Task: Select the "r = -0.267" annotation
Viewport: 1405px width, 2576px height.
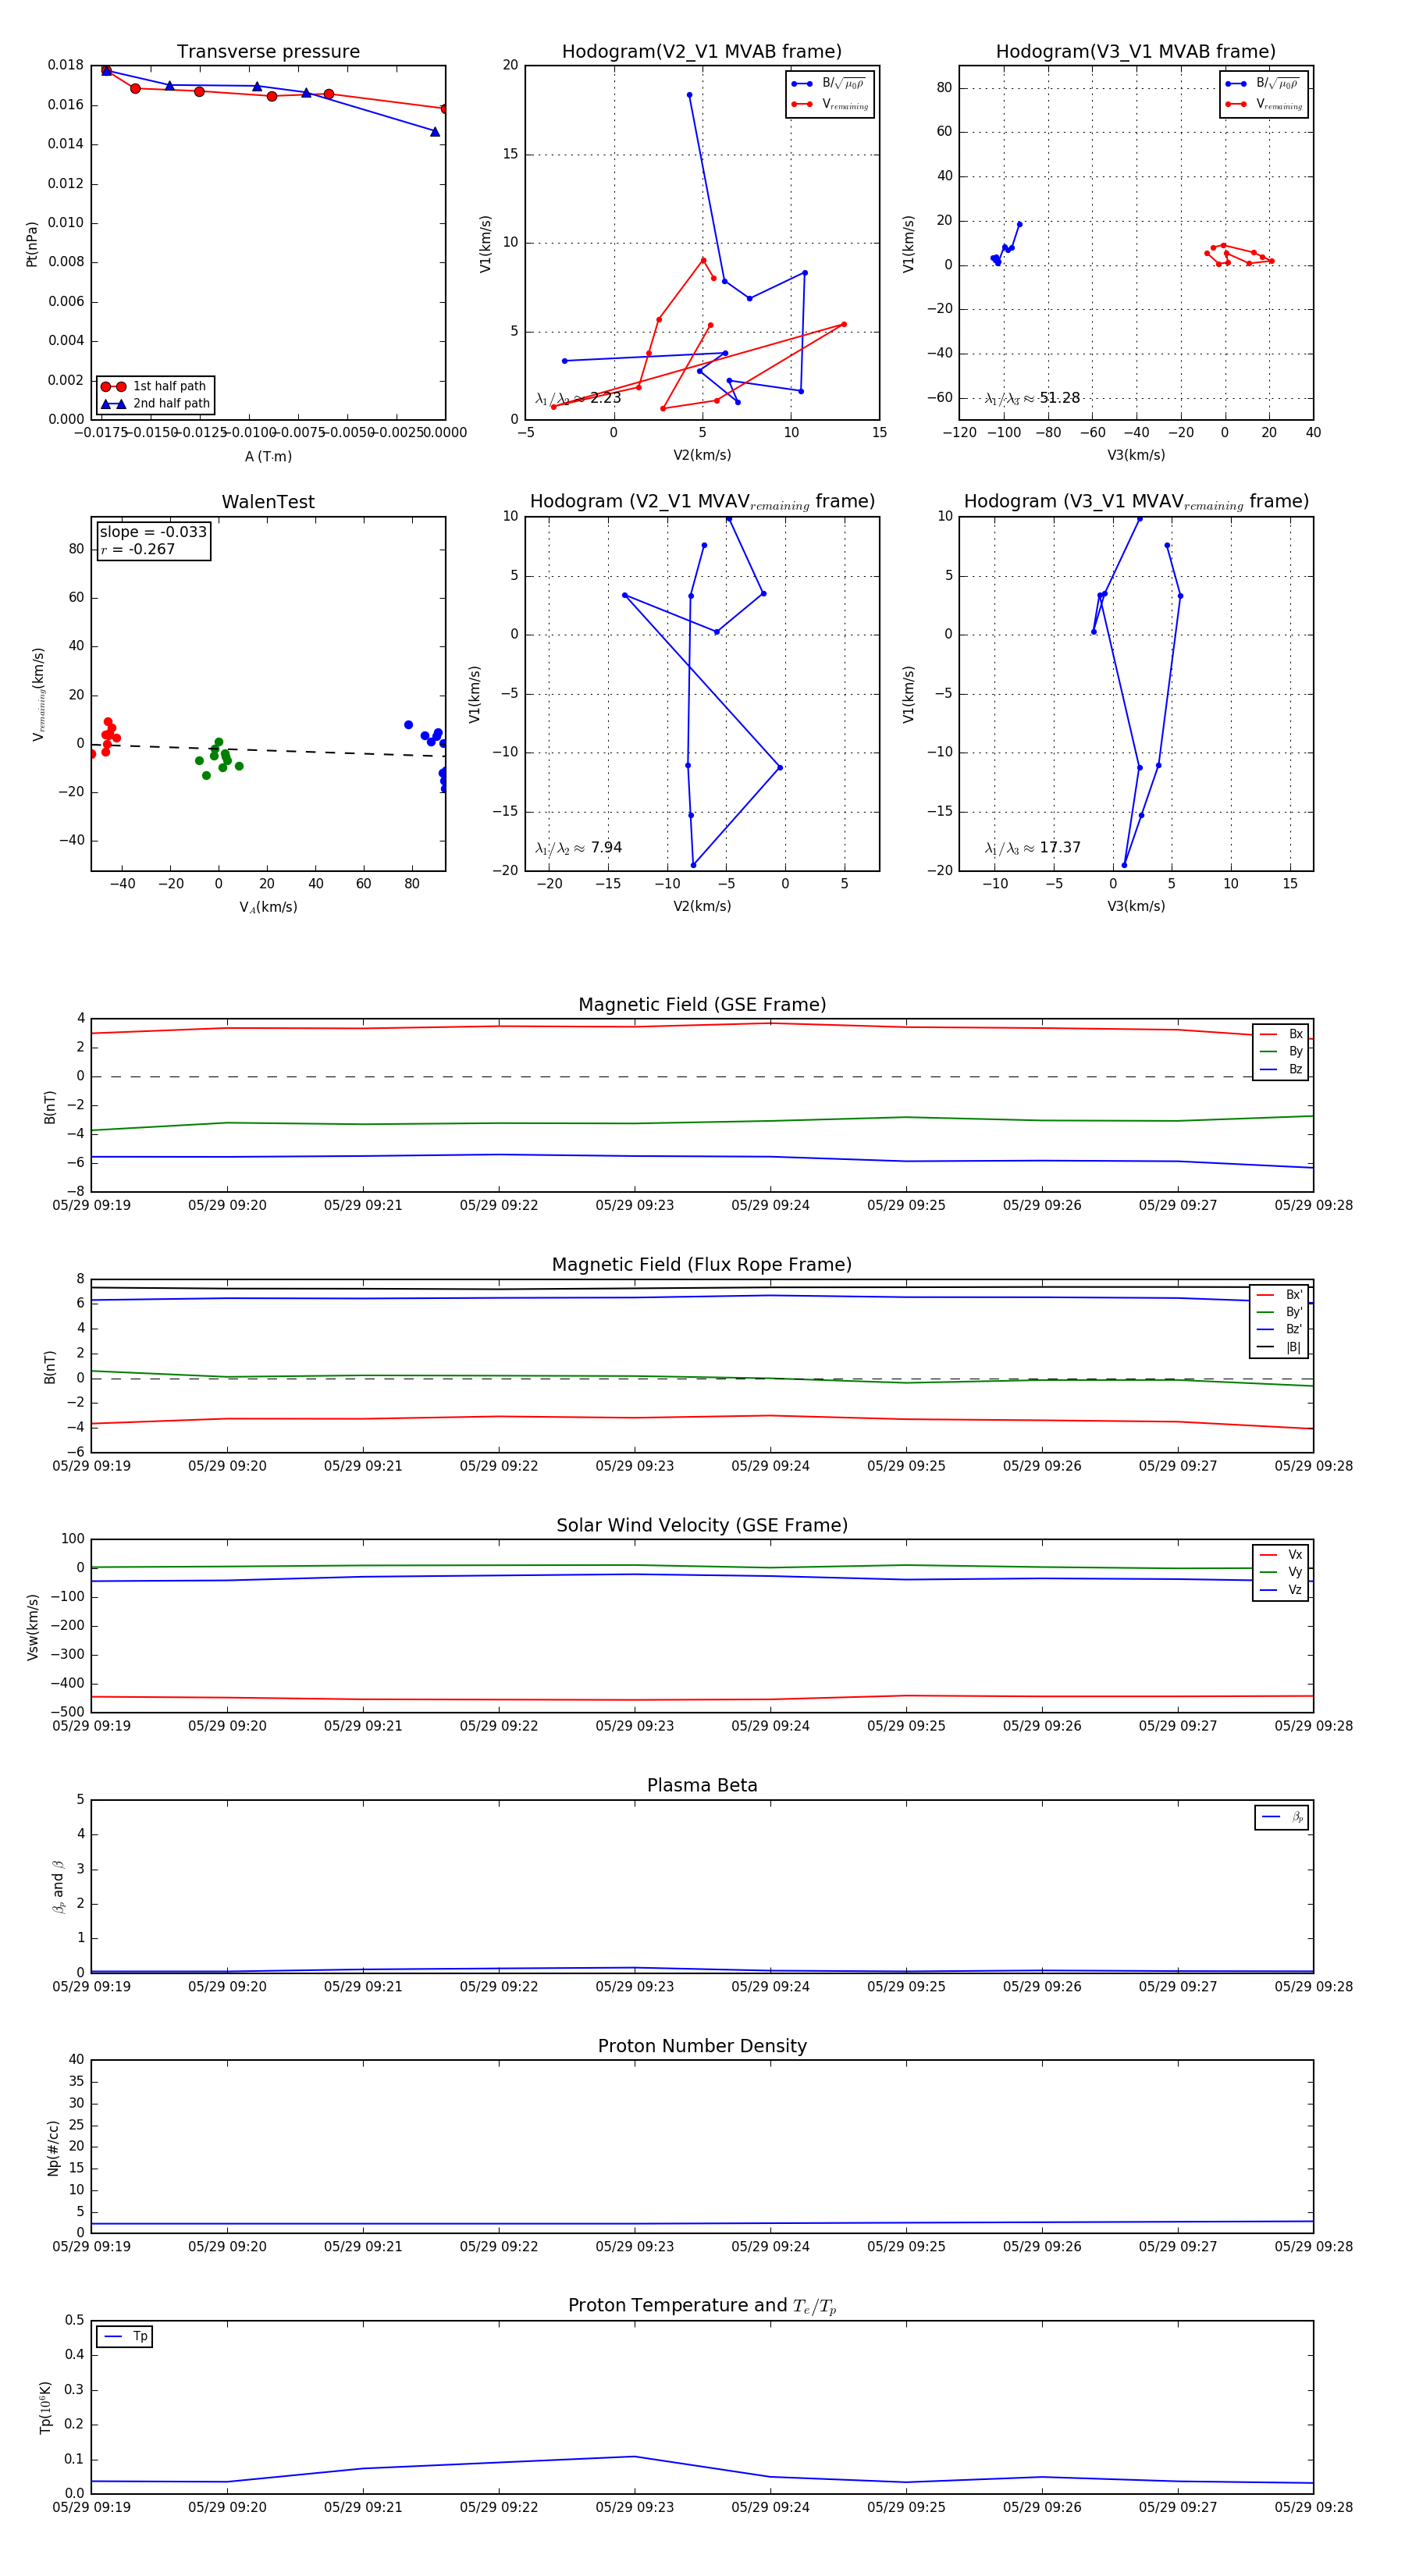Action: click(138, 549)
